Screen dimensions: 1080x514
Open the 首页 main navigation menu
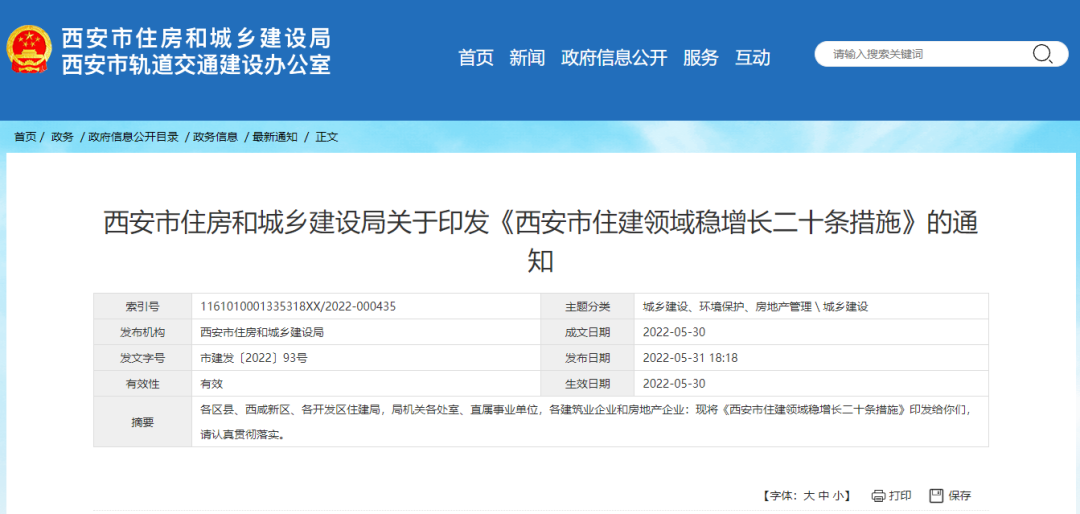pyautogui.click(x=476, y=58)
